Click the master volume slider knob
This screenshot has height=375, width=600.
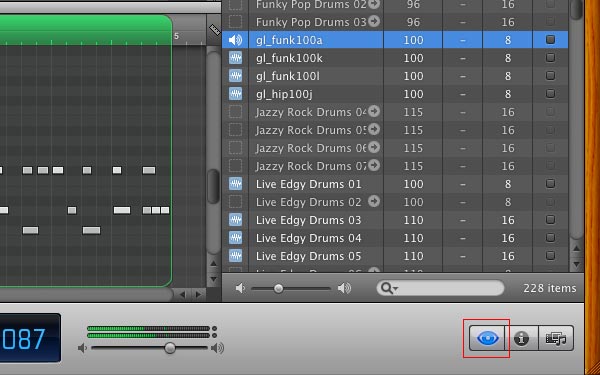pyautogui.click(x=170, y=348)
